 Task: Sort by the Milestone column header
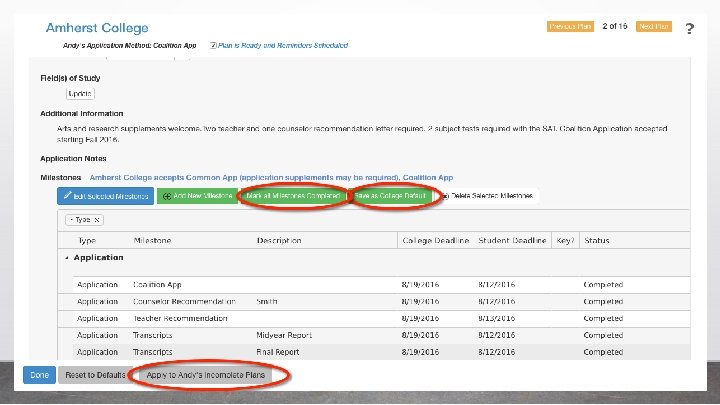pyautogui.click(x=152, y=241)
